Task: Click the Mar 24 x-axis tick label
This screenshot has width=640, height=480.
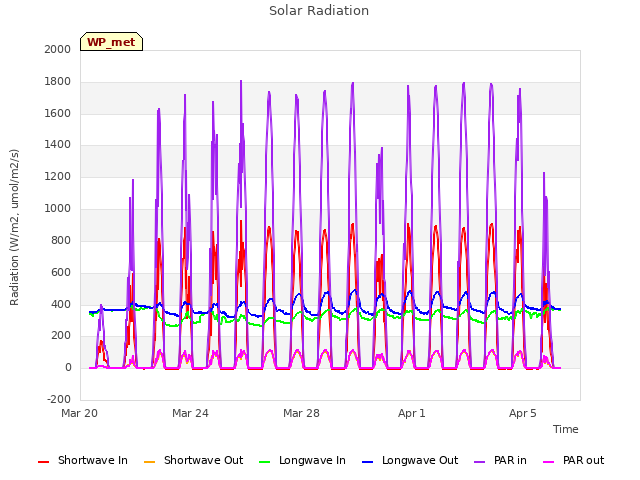Action: tap(190, 413)
